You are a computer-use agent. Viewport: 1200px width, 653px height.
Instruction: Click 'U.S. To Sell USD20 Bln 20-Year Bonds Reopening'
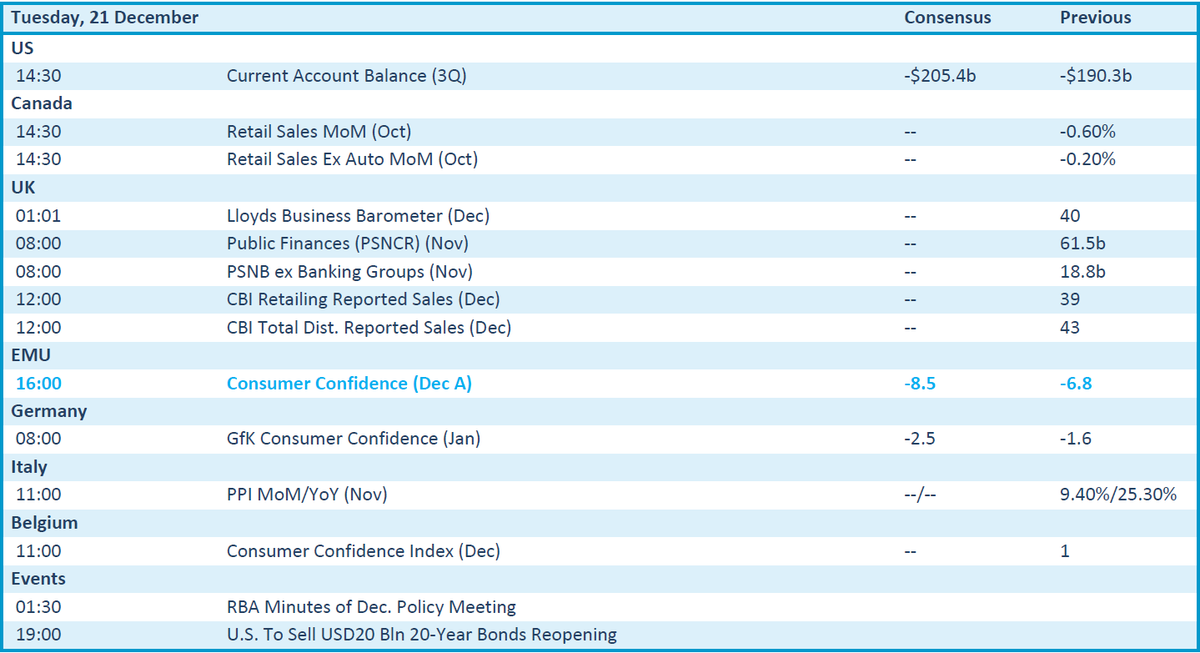click(422, 634)
